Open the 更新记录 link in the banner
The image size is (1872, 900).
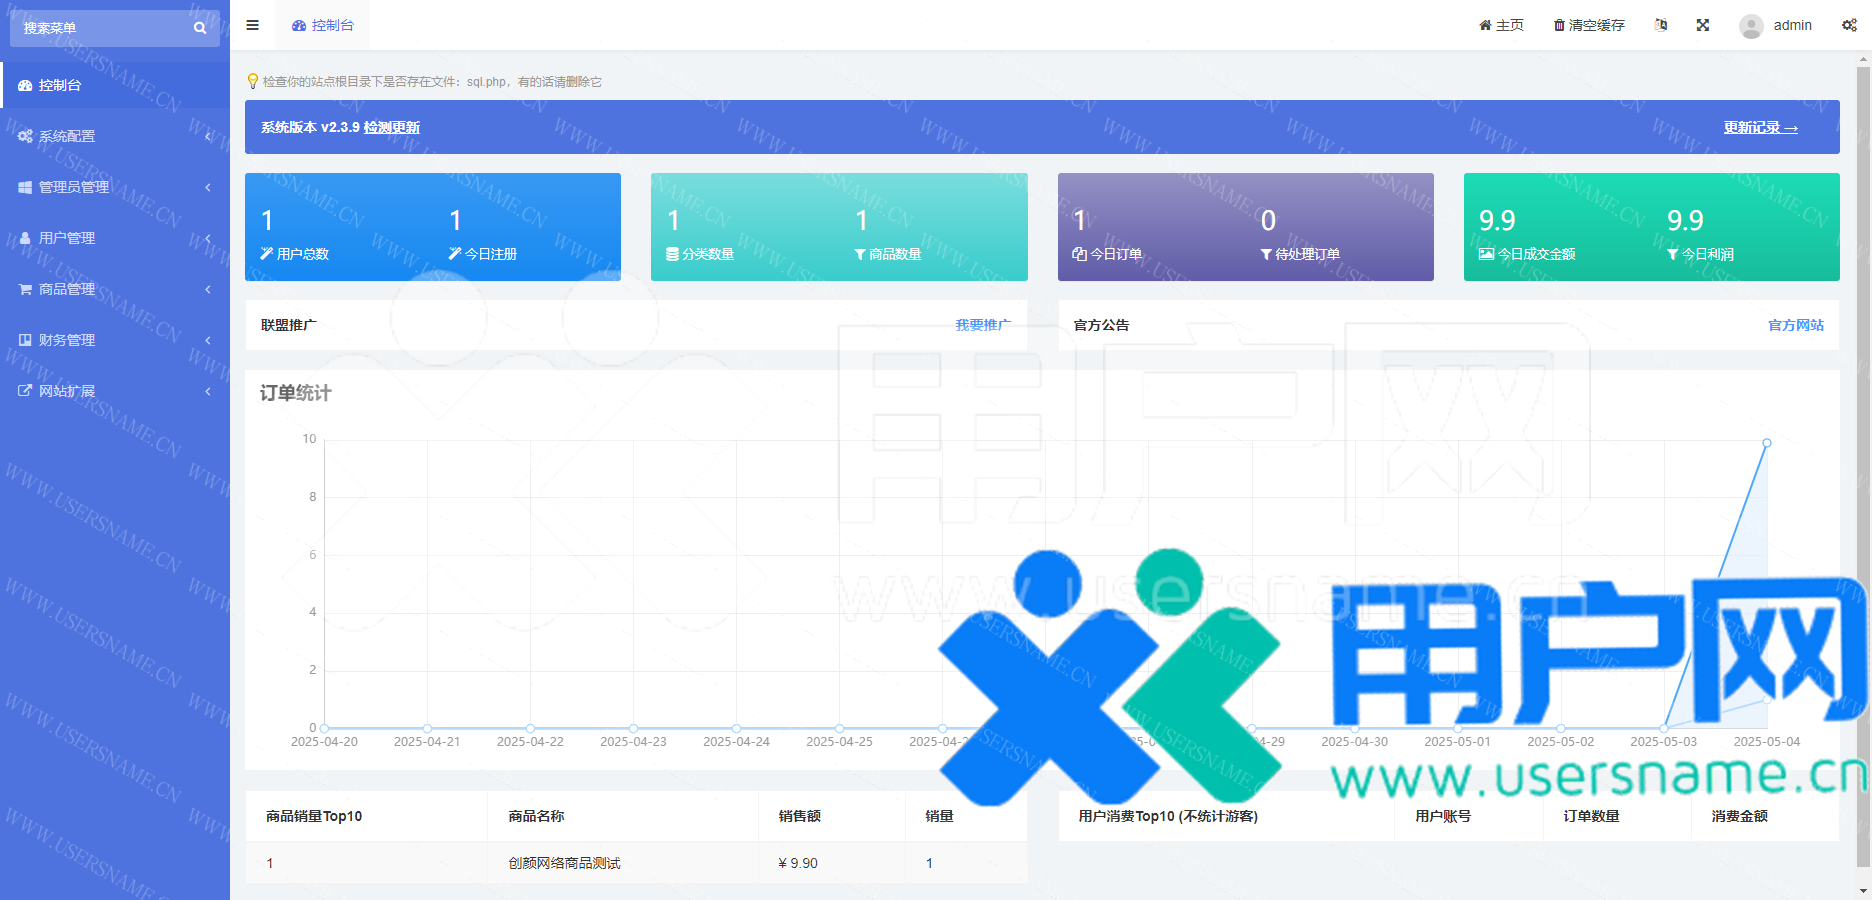pyautogui.click(x=1760, y=127)
